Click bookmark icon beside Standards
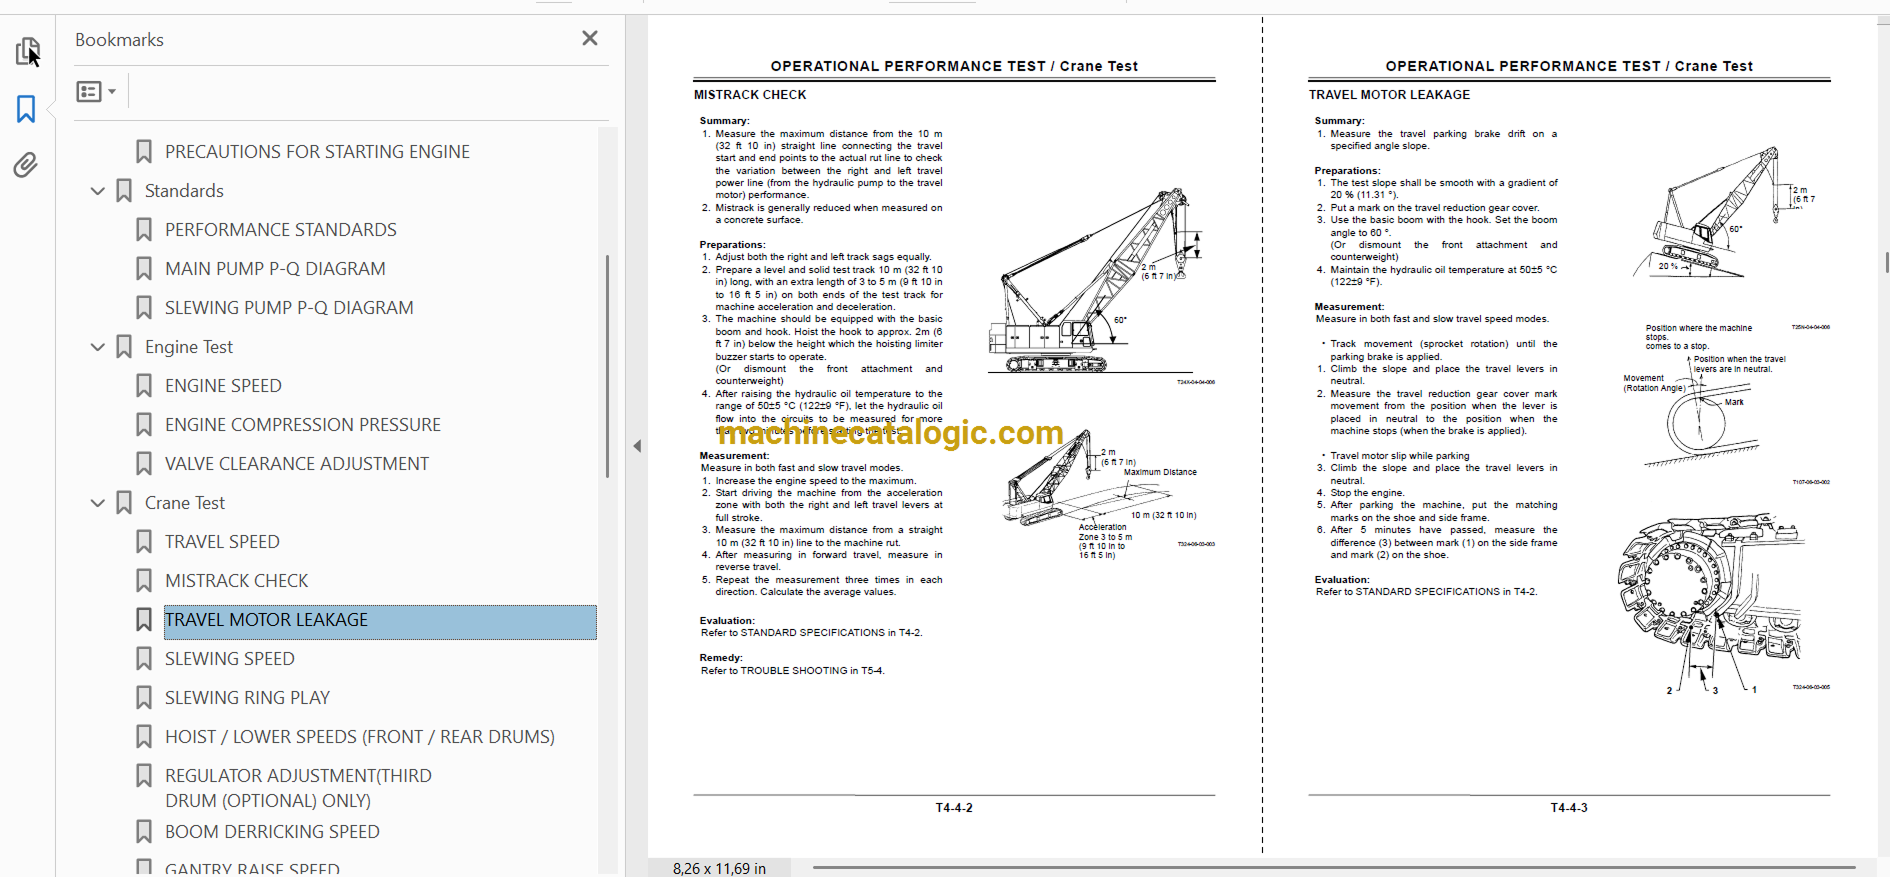The image size is (1890, 877). pos(124,191)
